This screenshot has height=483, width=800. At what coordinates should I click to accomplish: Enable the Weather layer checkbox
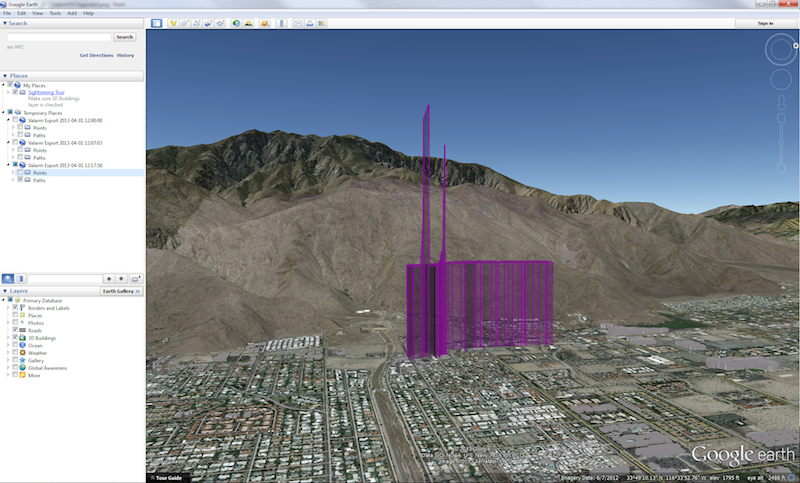click(x=16, y=353)
